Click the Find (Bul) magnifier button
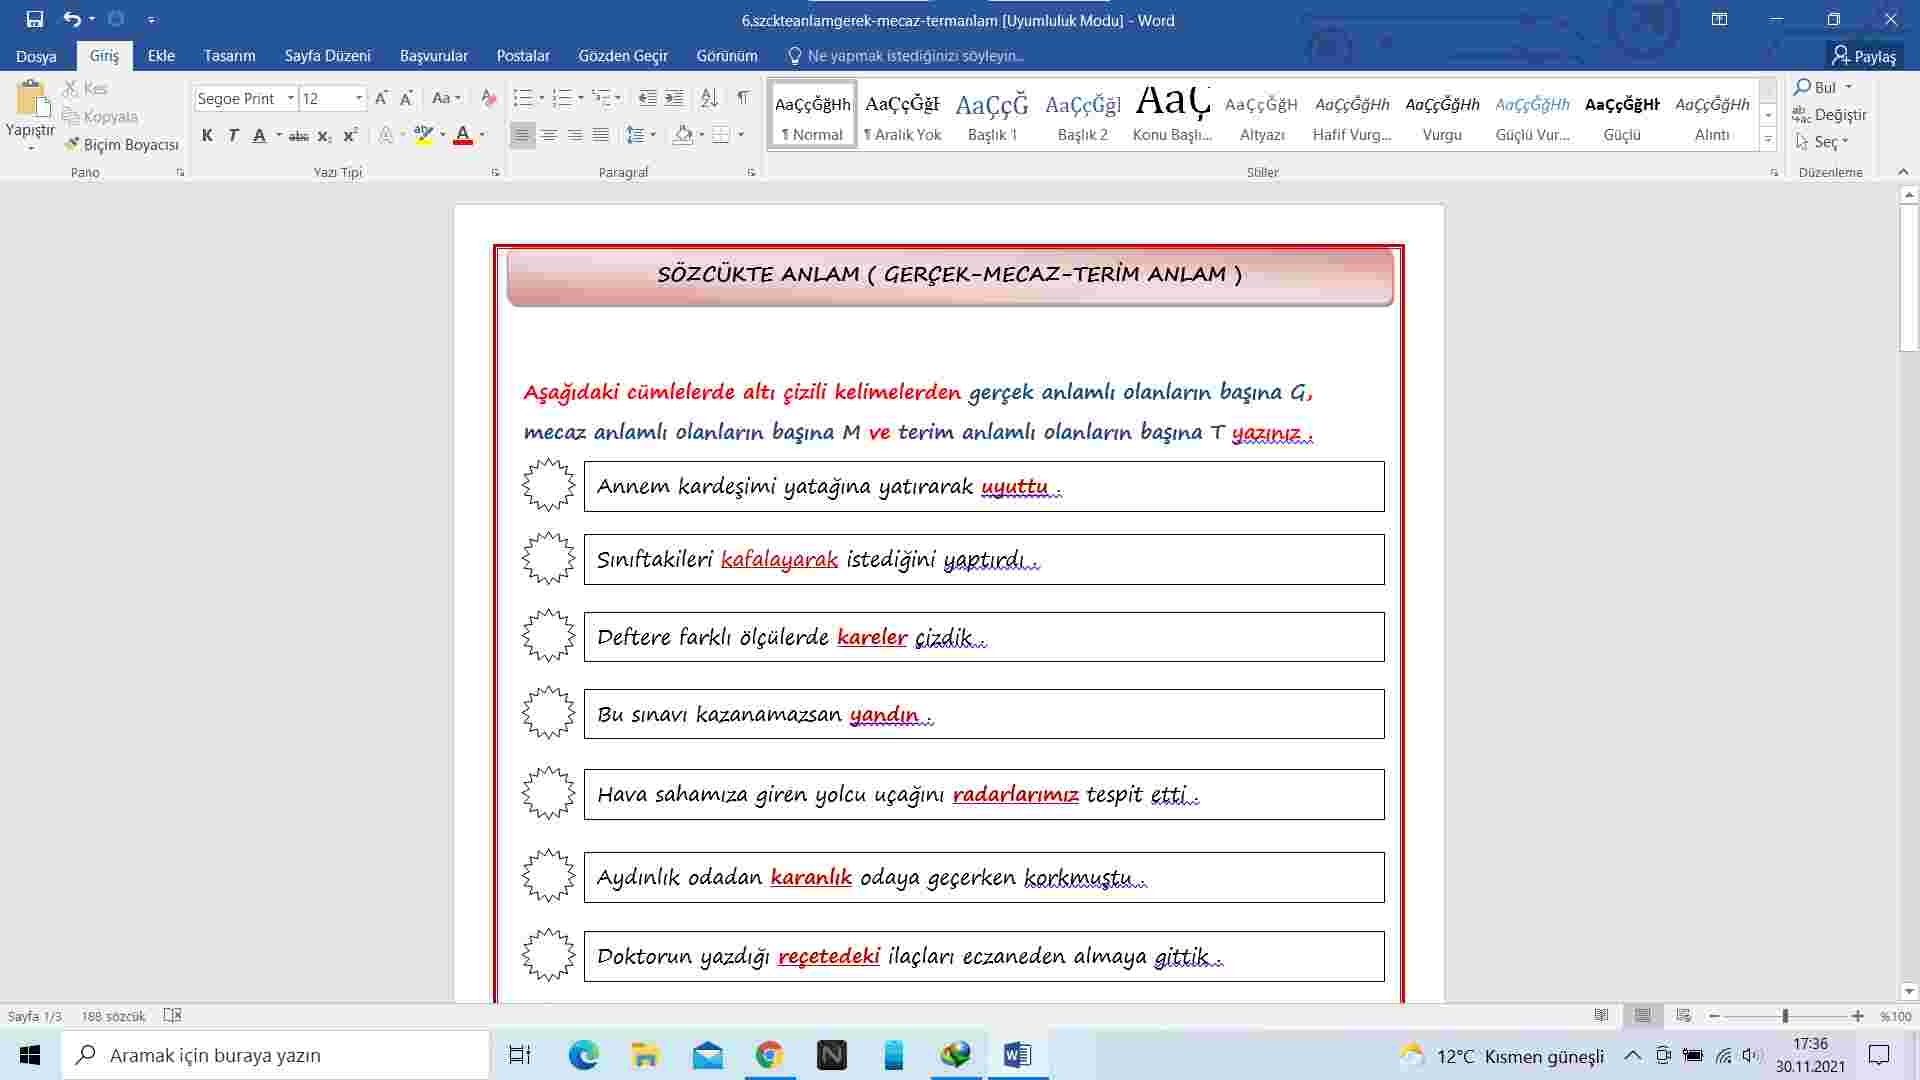The height and width of the screenshot is (1080, 1920). [x=1816, y=87]
